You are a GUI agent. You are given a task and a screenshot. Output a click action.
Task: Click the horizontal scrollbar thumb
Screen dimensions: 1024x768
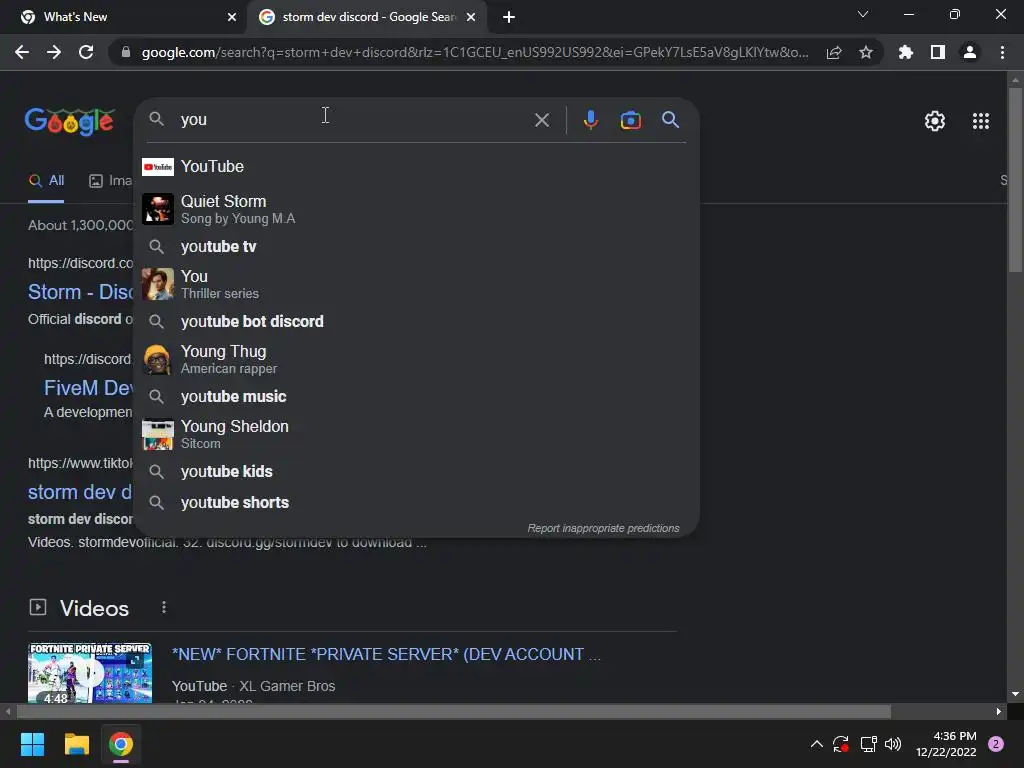(x=454, y=711)
